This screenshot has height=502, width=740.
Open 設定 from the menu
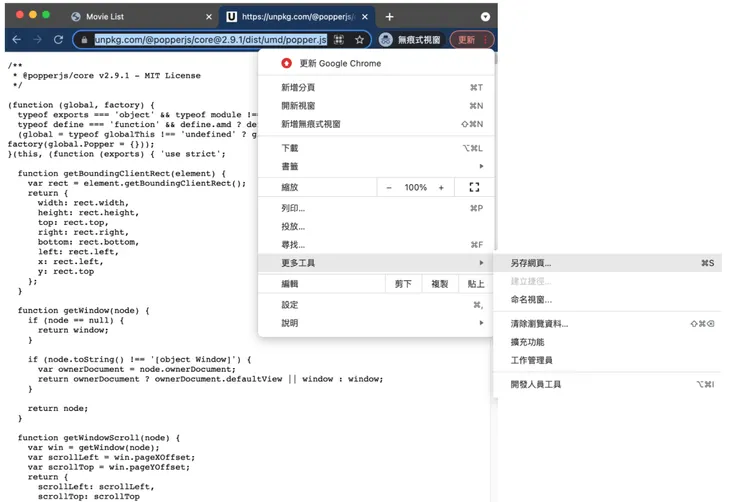coord(376,305)
